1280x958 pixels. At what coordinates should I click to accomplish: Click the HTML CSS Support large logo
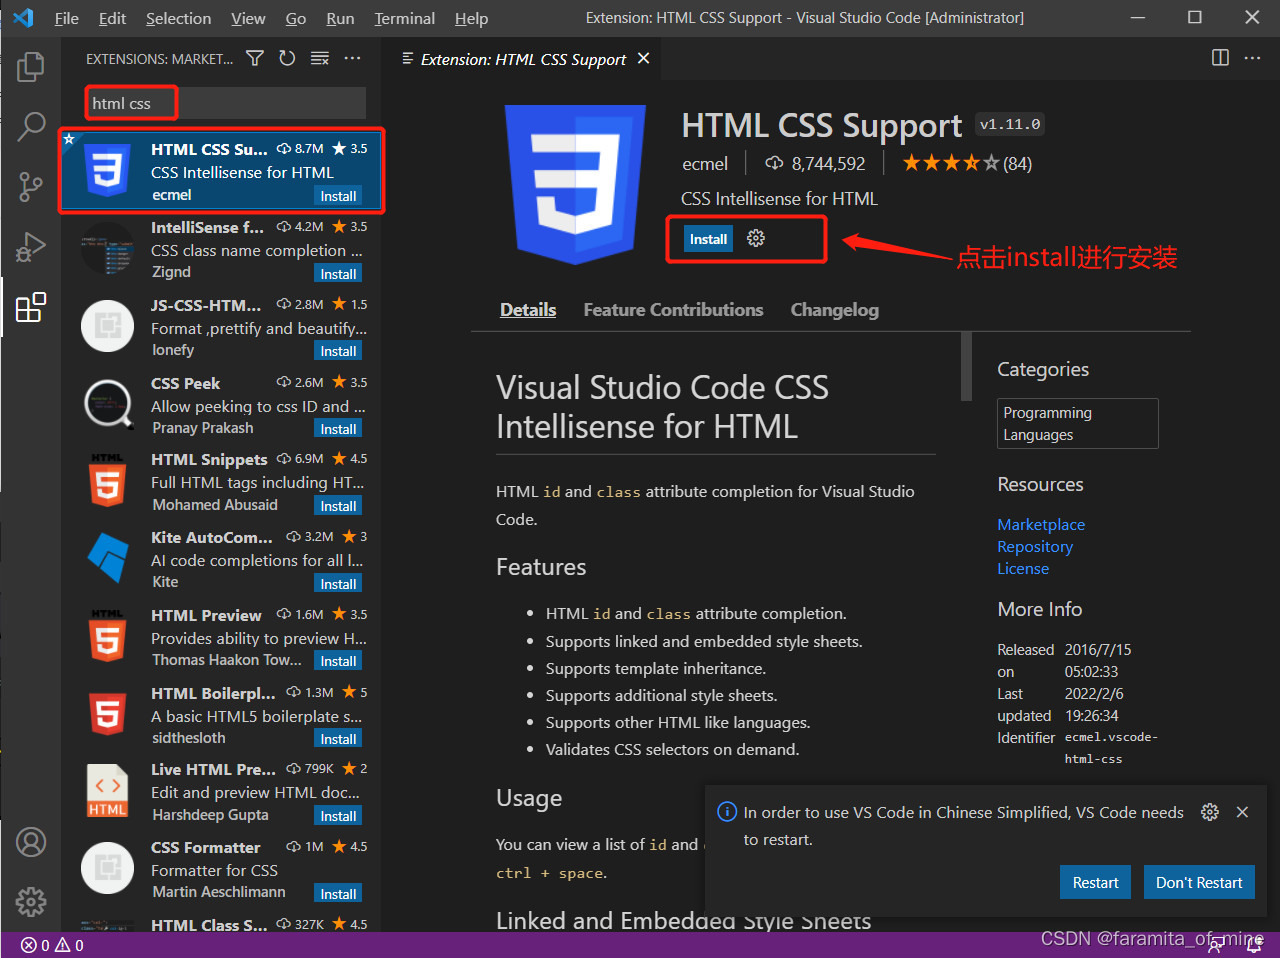coord(576,185)
